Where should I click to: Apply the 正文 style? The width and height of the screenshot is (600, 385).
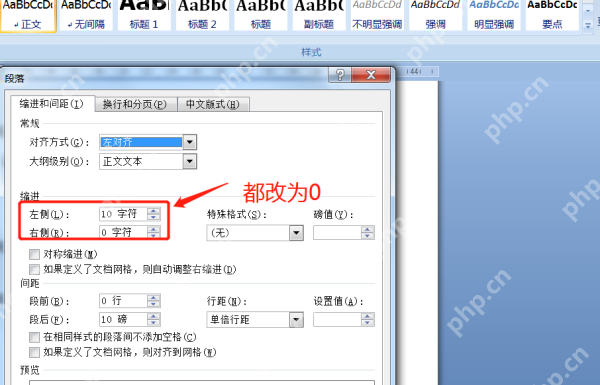point(28,15)
